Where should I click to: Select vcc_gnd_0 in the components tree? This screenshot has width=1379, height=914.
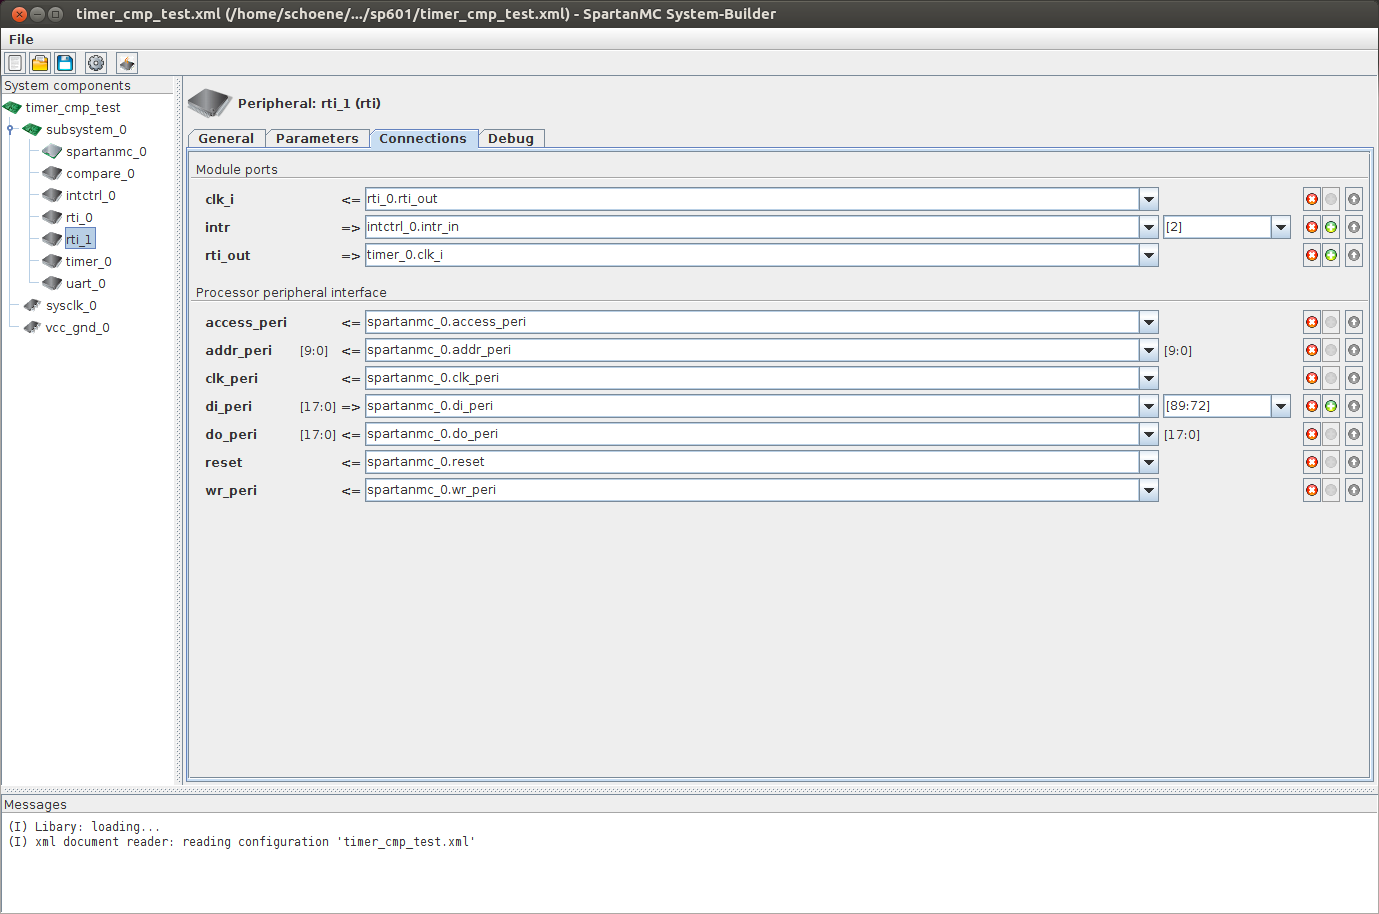coord(77,327)
